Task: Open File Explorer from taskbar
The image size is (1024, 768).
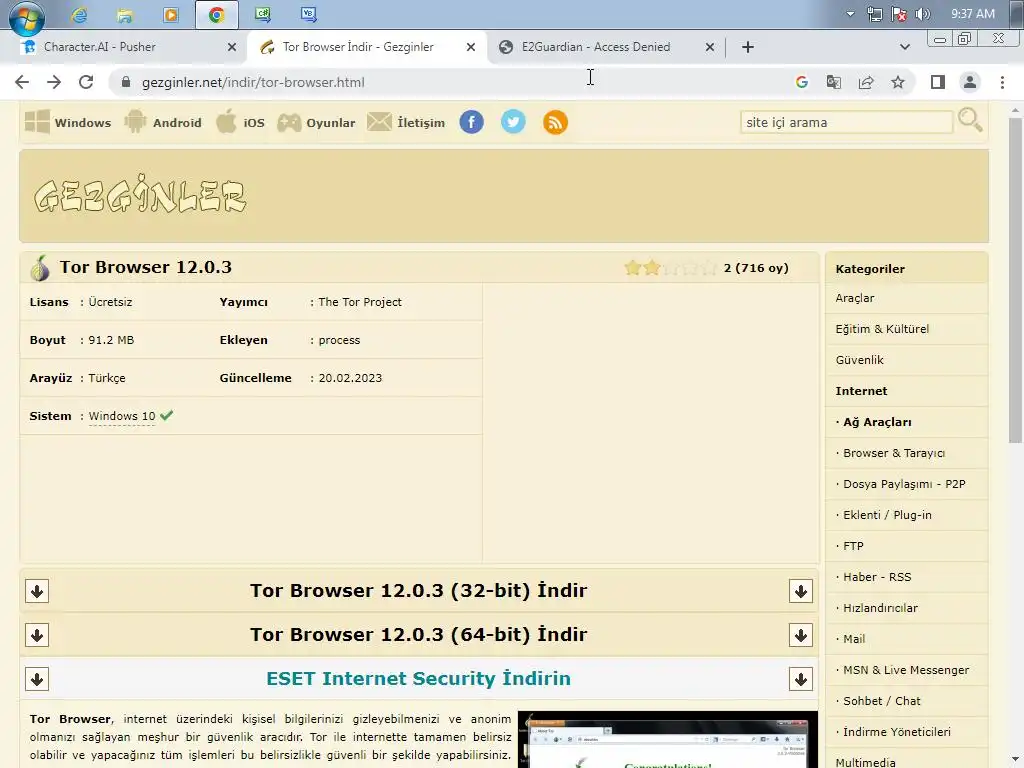Action: (x=125, y=14)
